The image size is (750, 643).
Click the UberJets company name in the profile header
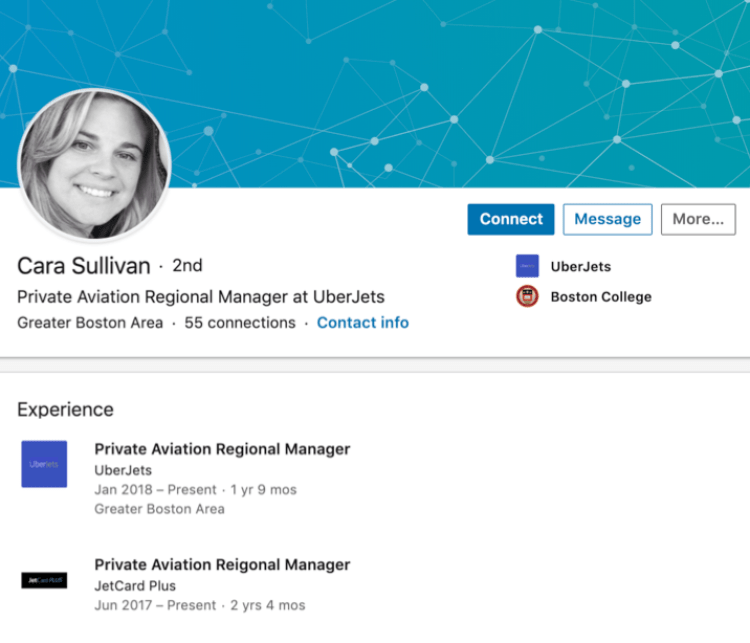(x=580, y=267)
